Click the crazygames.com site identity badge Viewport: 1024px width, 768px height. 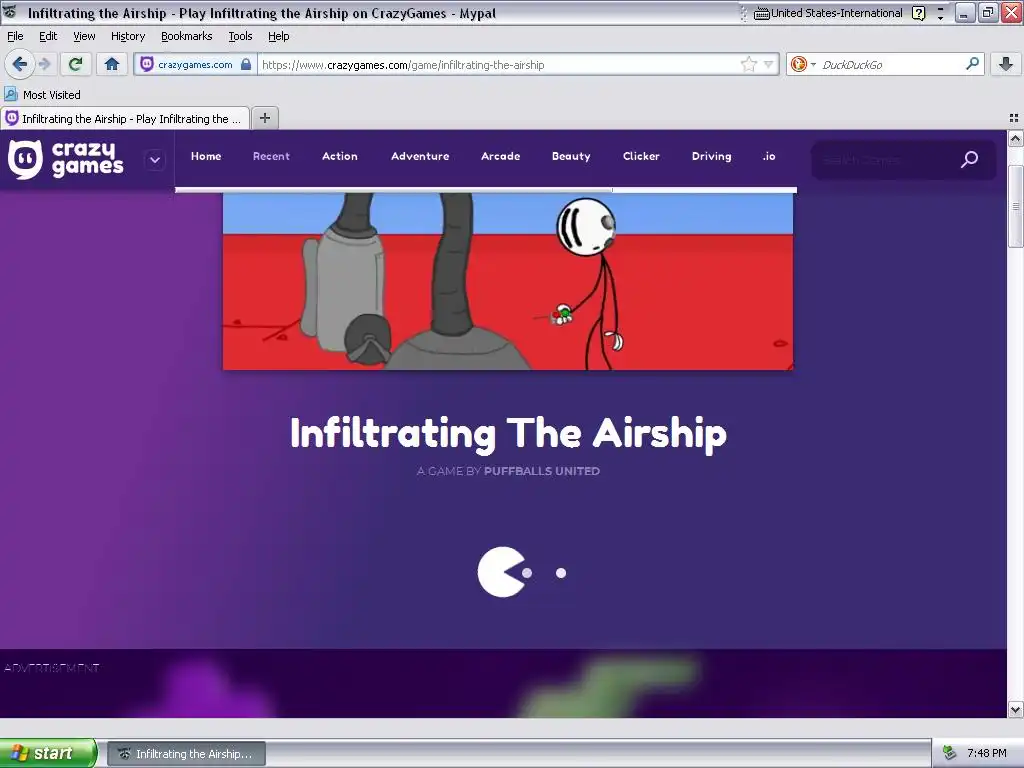[x=195, y=65]
